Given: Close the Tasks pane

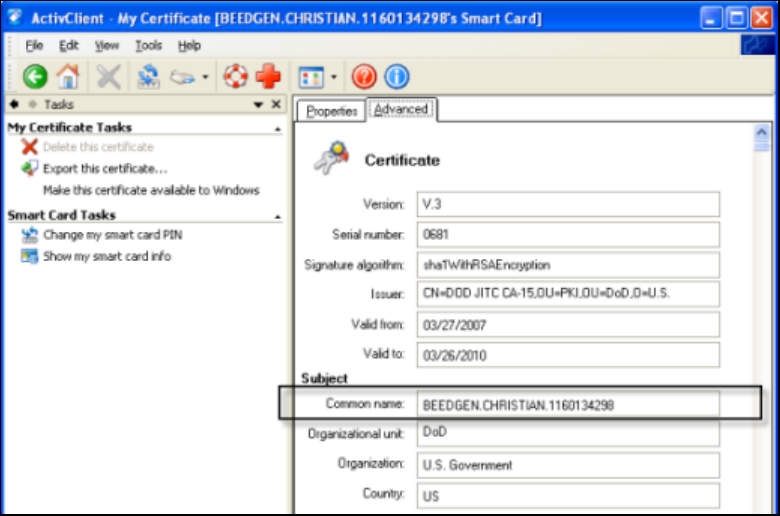Looking at the screenshot, I should click(276, 104).
